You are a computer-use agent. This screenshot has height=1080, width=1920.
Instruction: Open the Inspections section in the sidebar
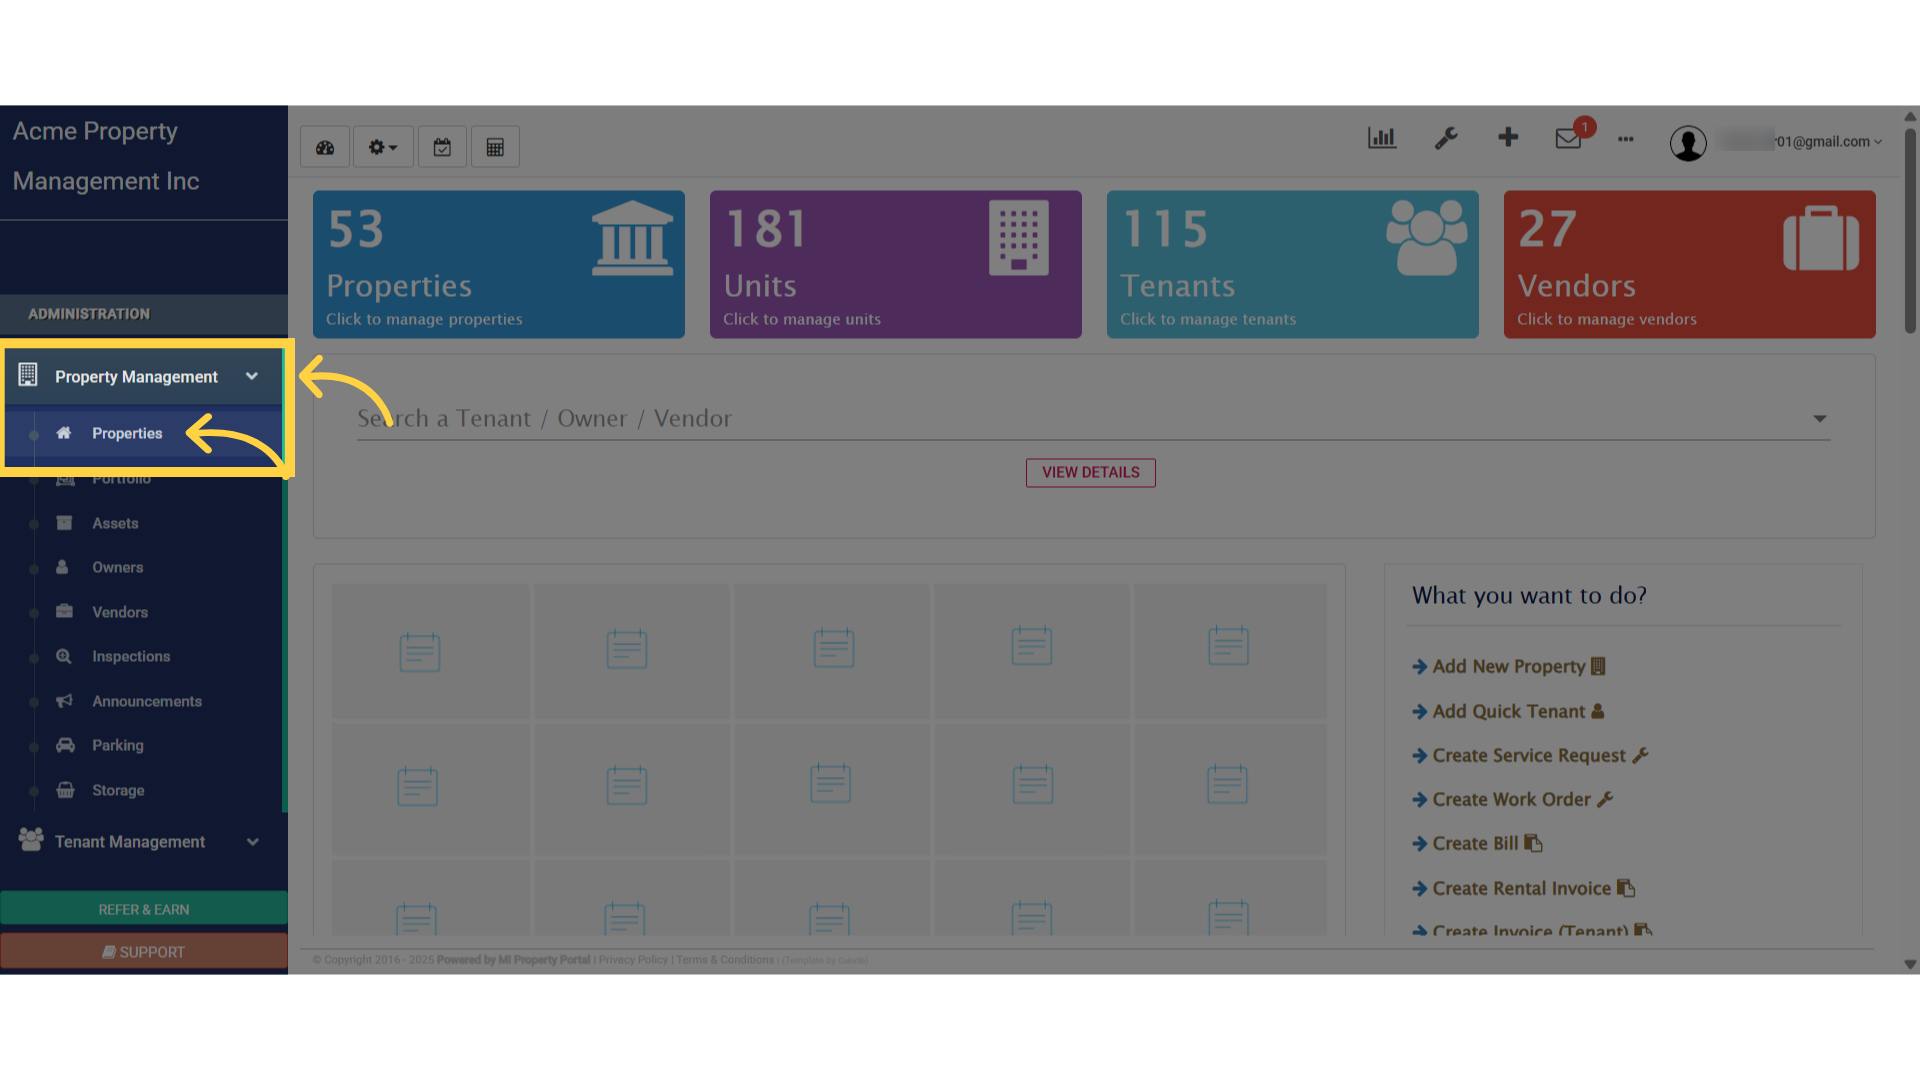(x=131, y=656)
